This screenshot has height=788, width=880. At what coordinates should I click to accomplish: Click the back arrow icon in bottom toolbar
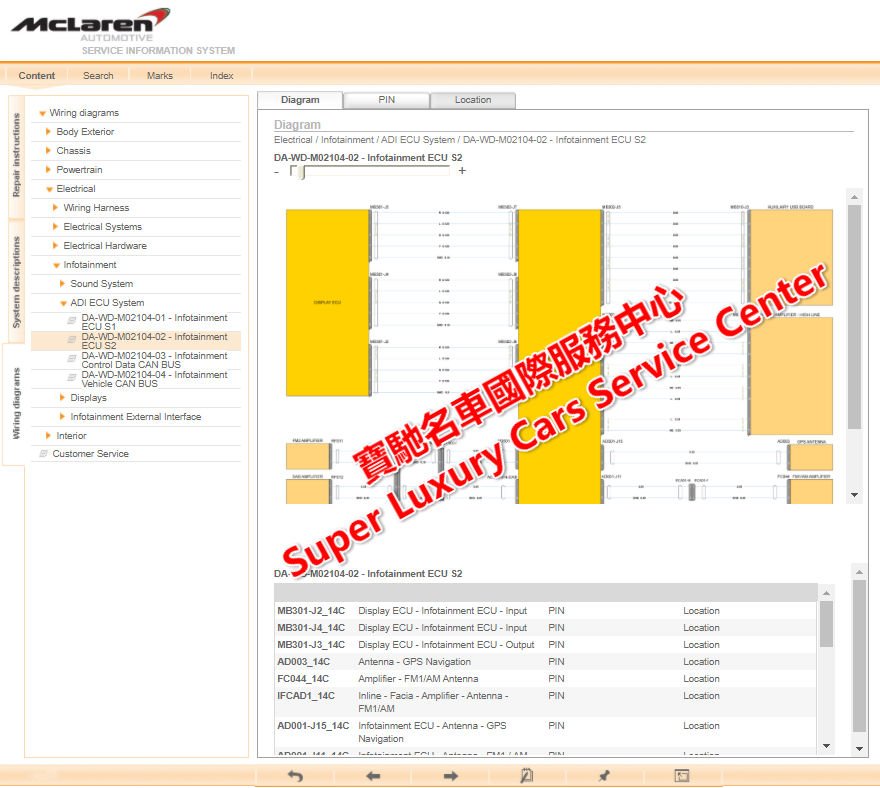coord(373,776)
